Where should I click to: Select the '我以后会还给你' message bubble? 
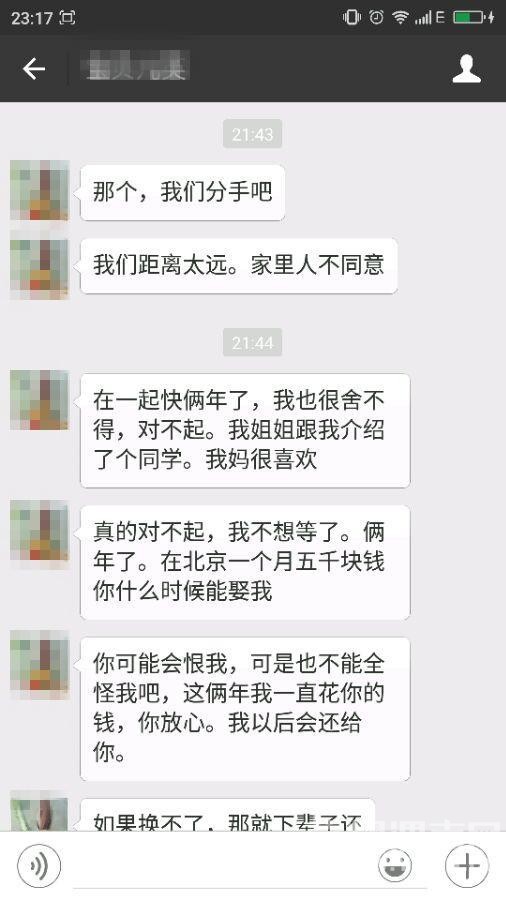(245, 709)
